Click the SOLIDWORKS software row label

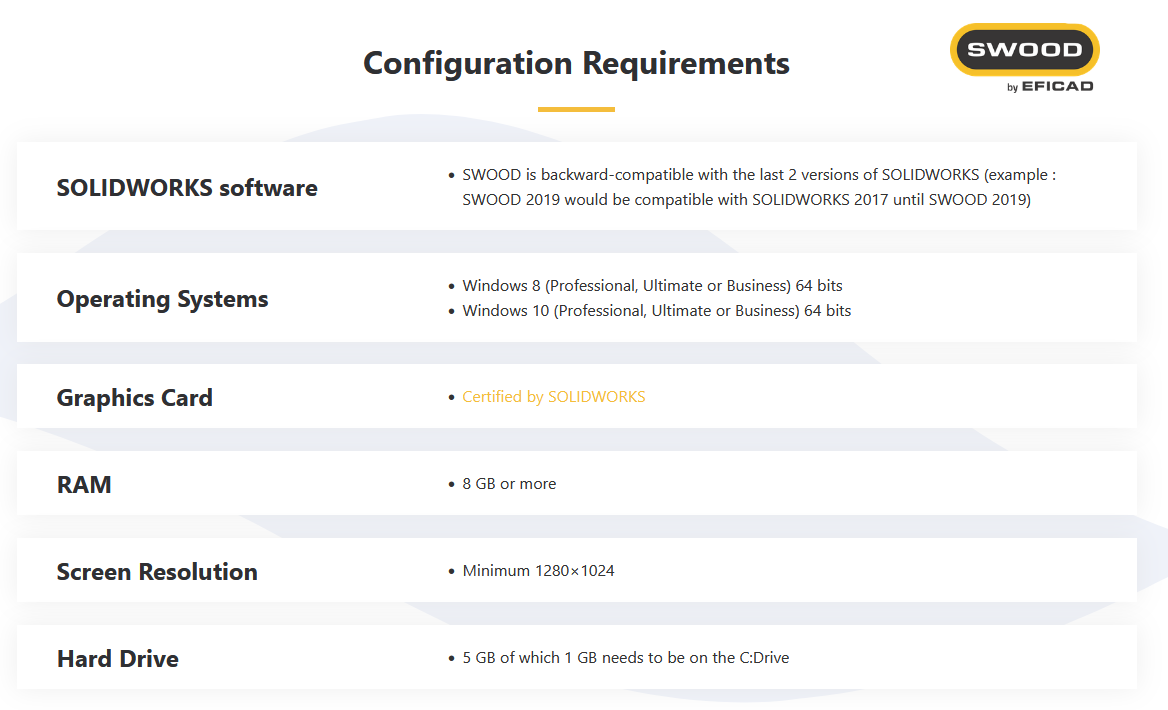click(x=187, y=188)
